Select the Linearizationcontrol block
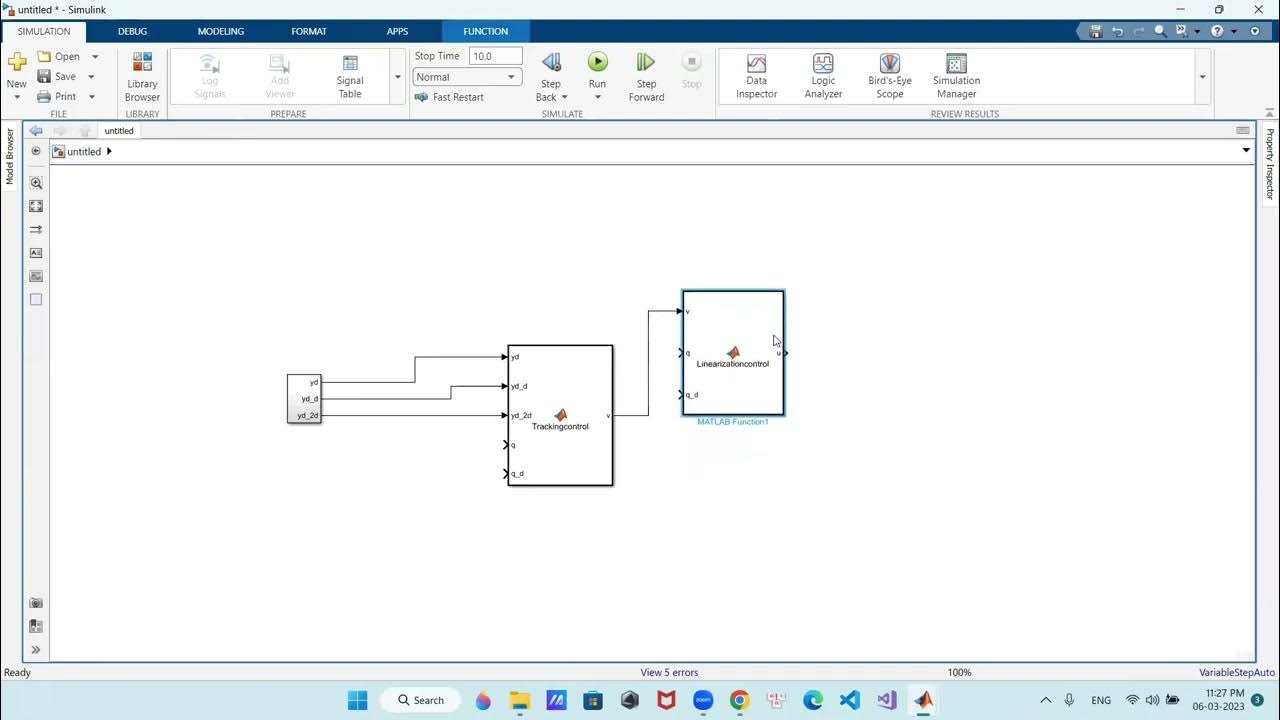 point(733,353)
